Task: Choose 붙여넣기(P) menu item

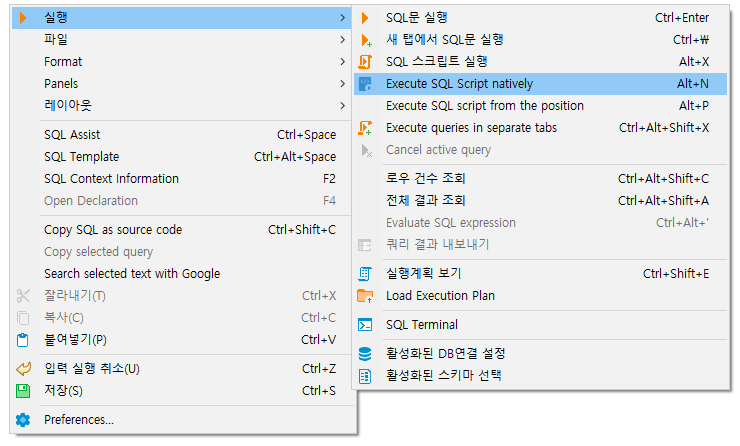Action: (x=181, y=340)
